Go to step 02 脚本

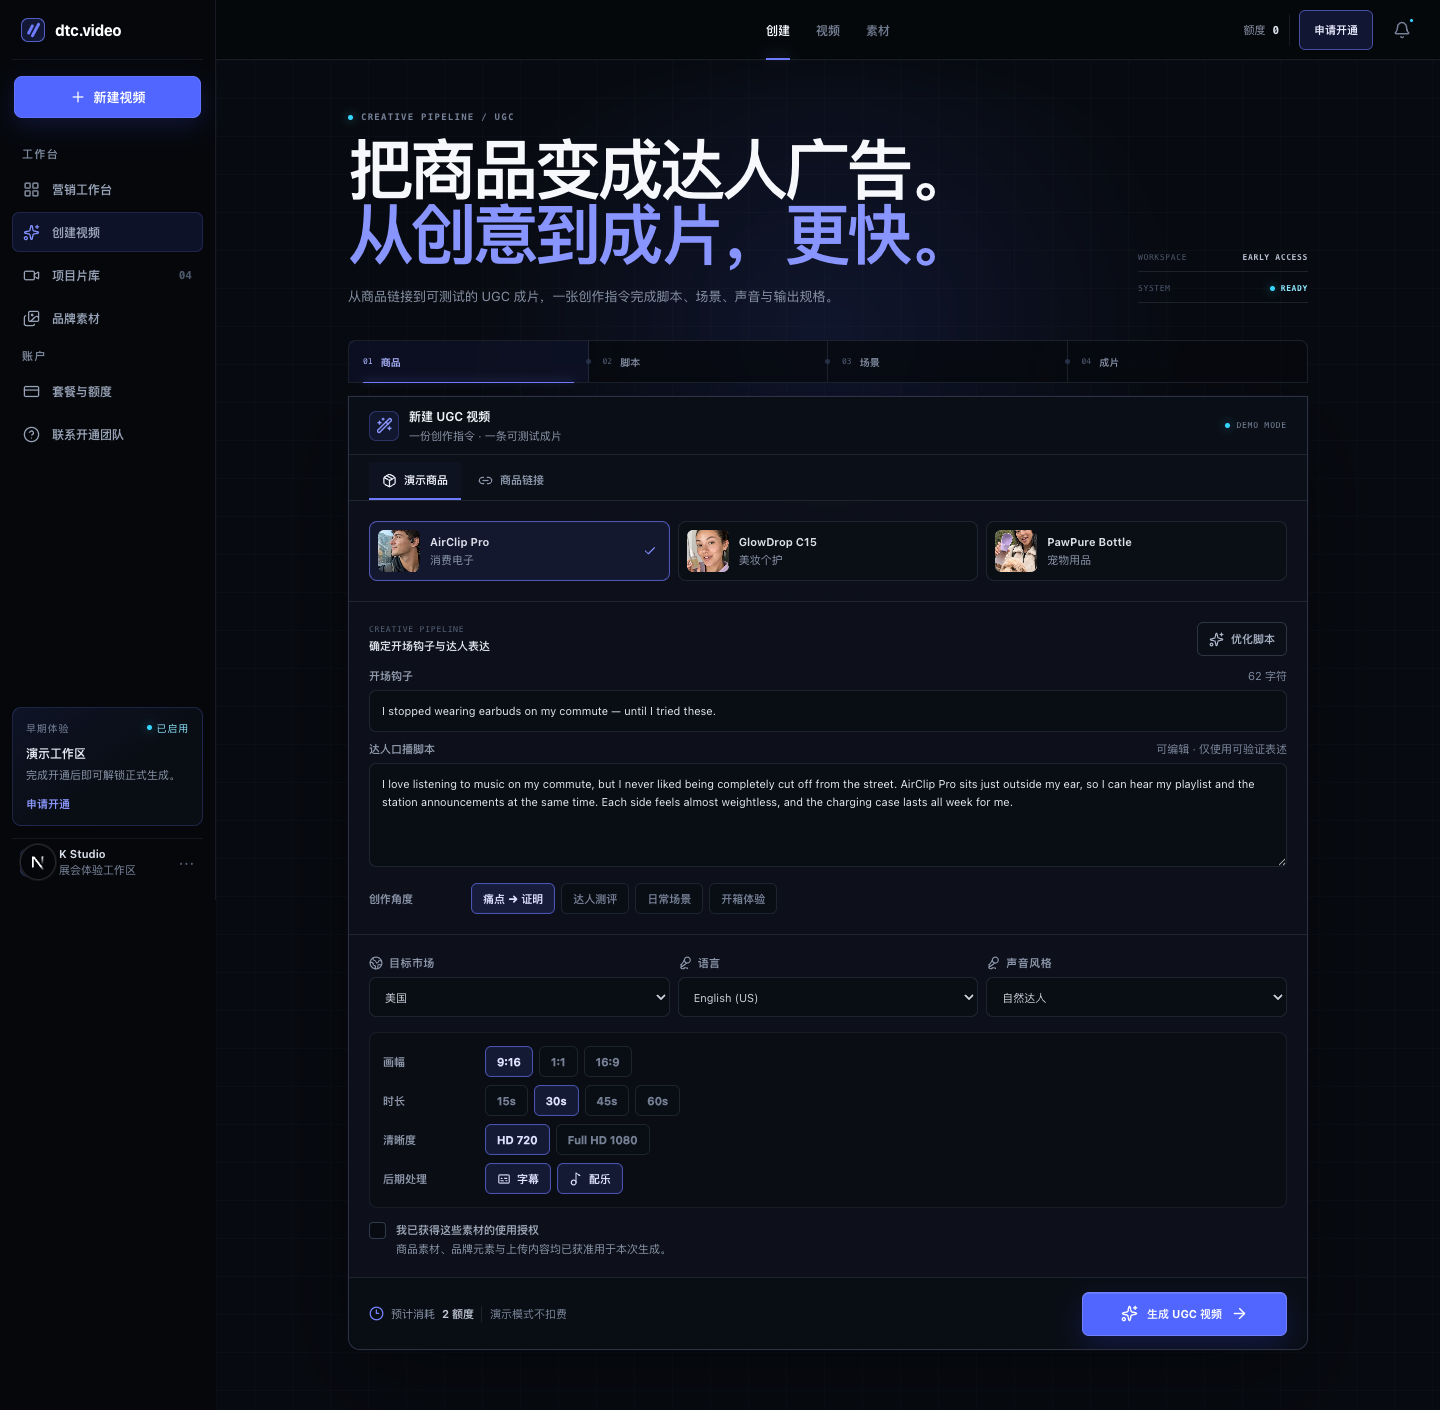pyautogui.click(x=708, y=362)
